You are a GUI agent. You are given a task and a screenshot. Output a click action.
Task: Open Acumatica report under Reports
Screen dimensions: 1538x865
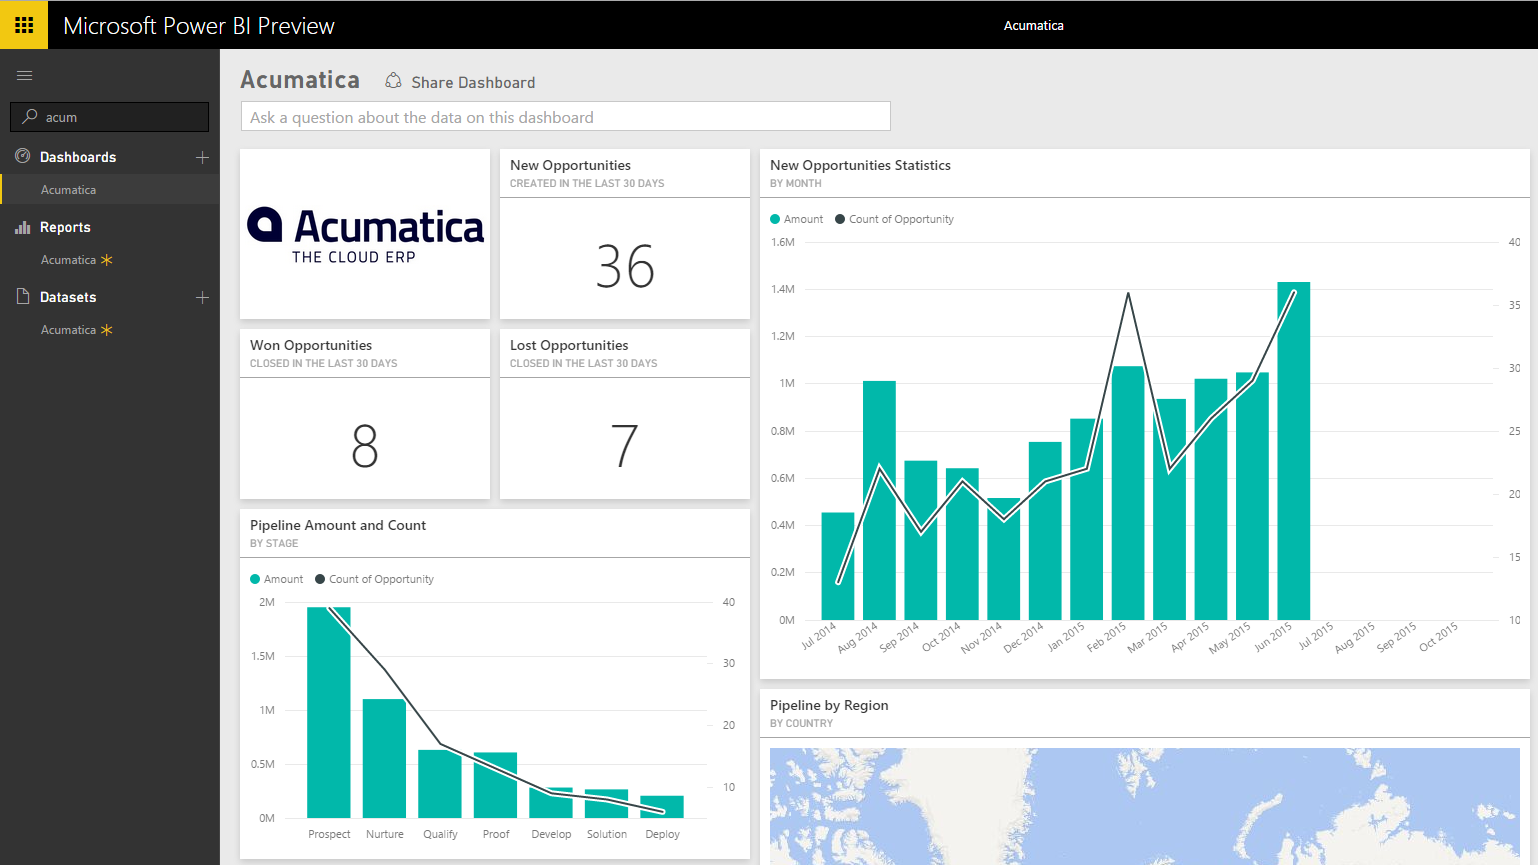pos(68,260)
